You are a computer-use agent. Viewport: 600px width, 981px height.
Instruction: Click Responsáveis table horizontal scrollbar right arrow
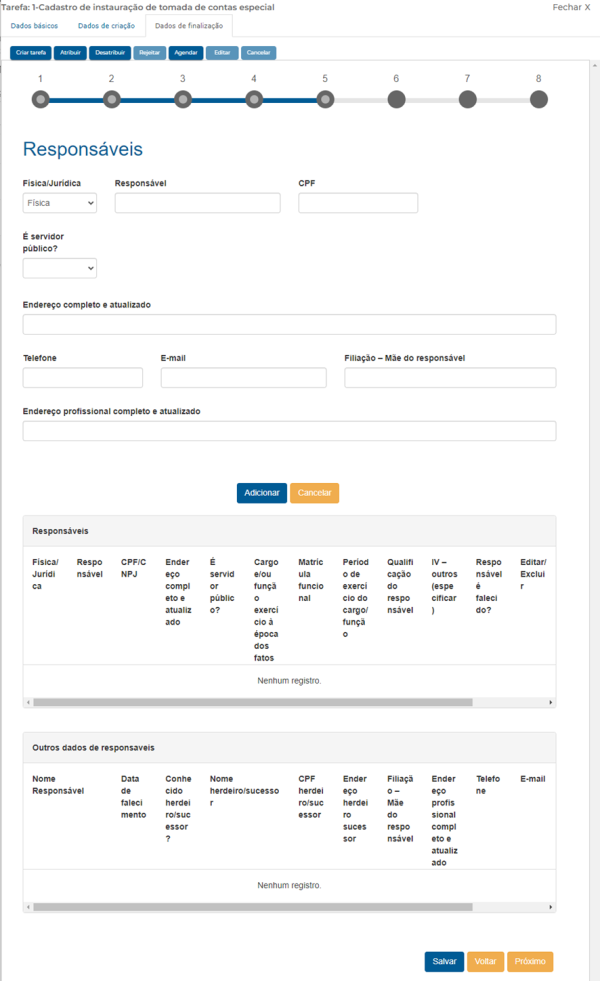pos(551,703)
